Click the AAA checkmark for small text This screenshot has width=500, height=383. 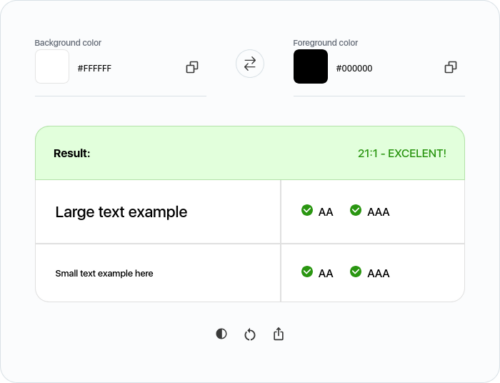(356, 271)
